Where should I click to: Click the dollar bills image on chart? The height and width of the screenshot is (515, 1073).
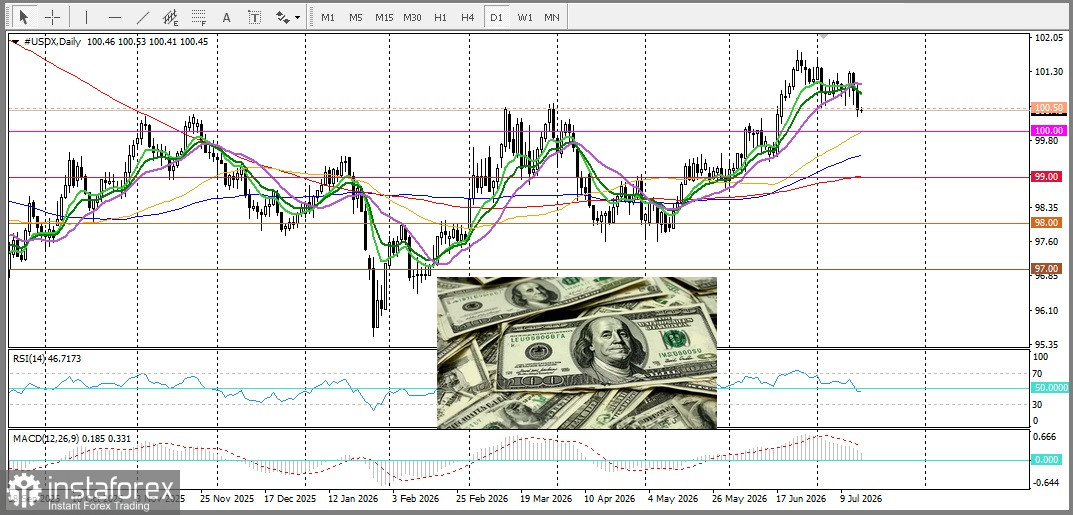click(577, 353)
